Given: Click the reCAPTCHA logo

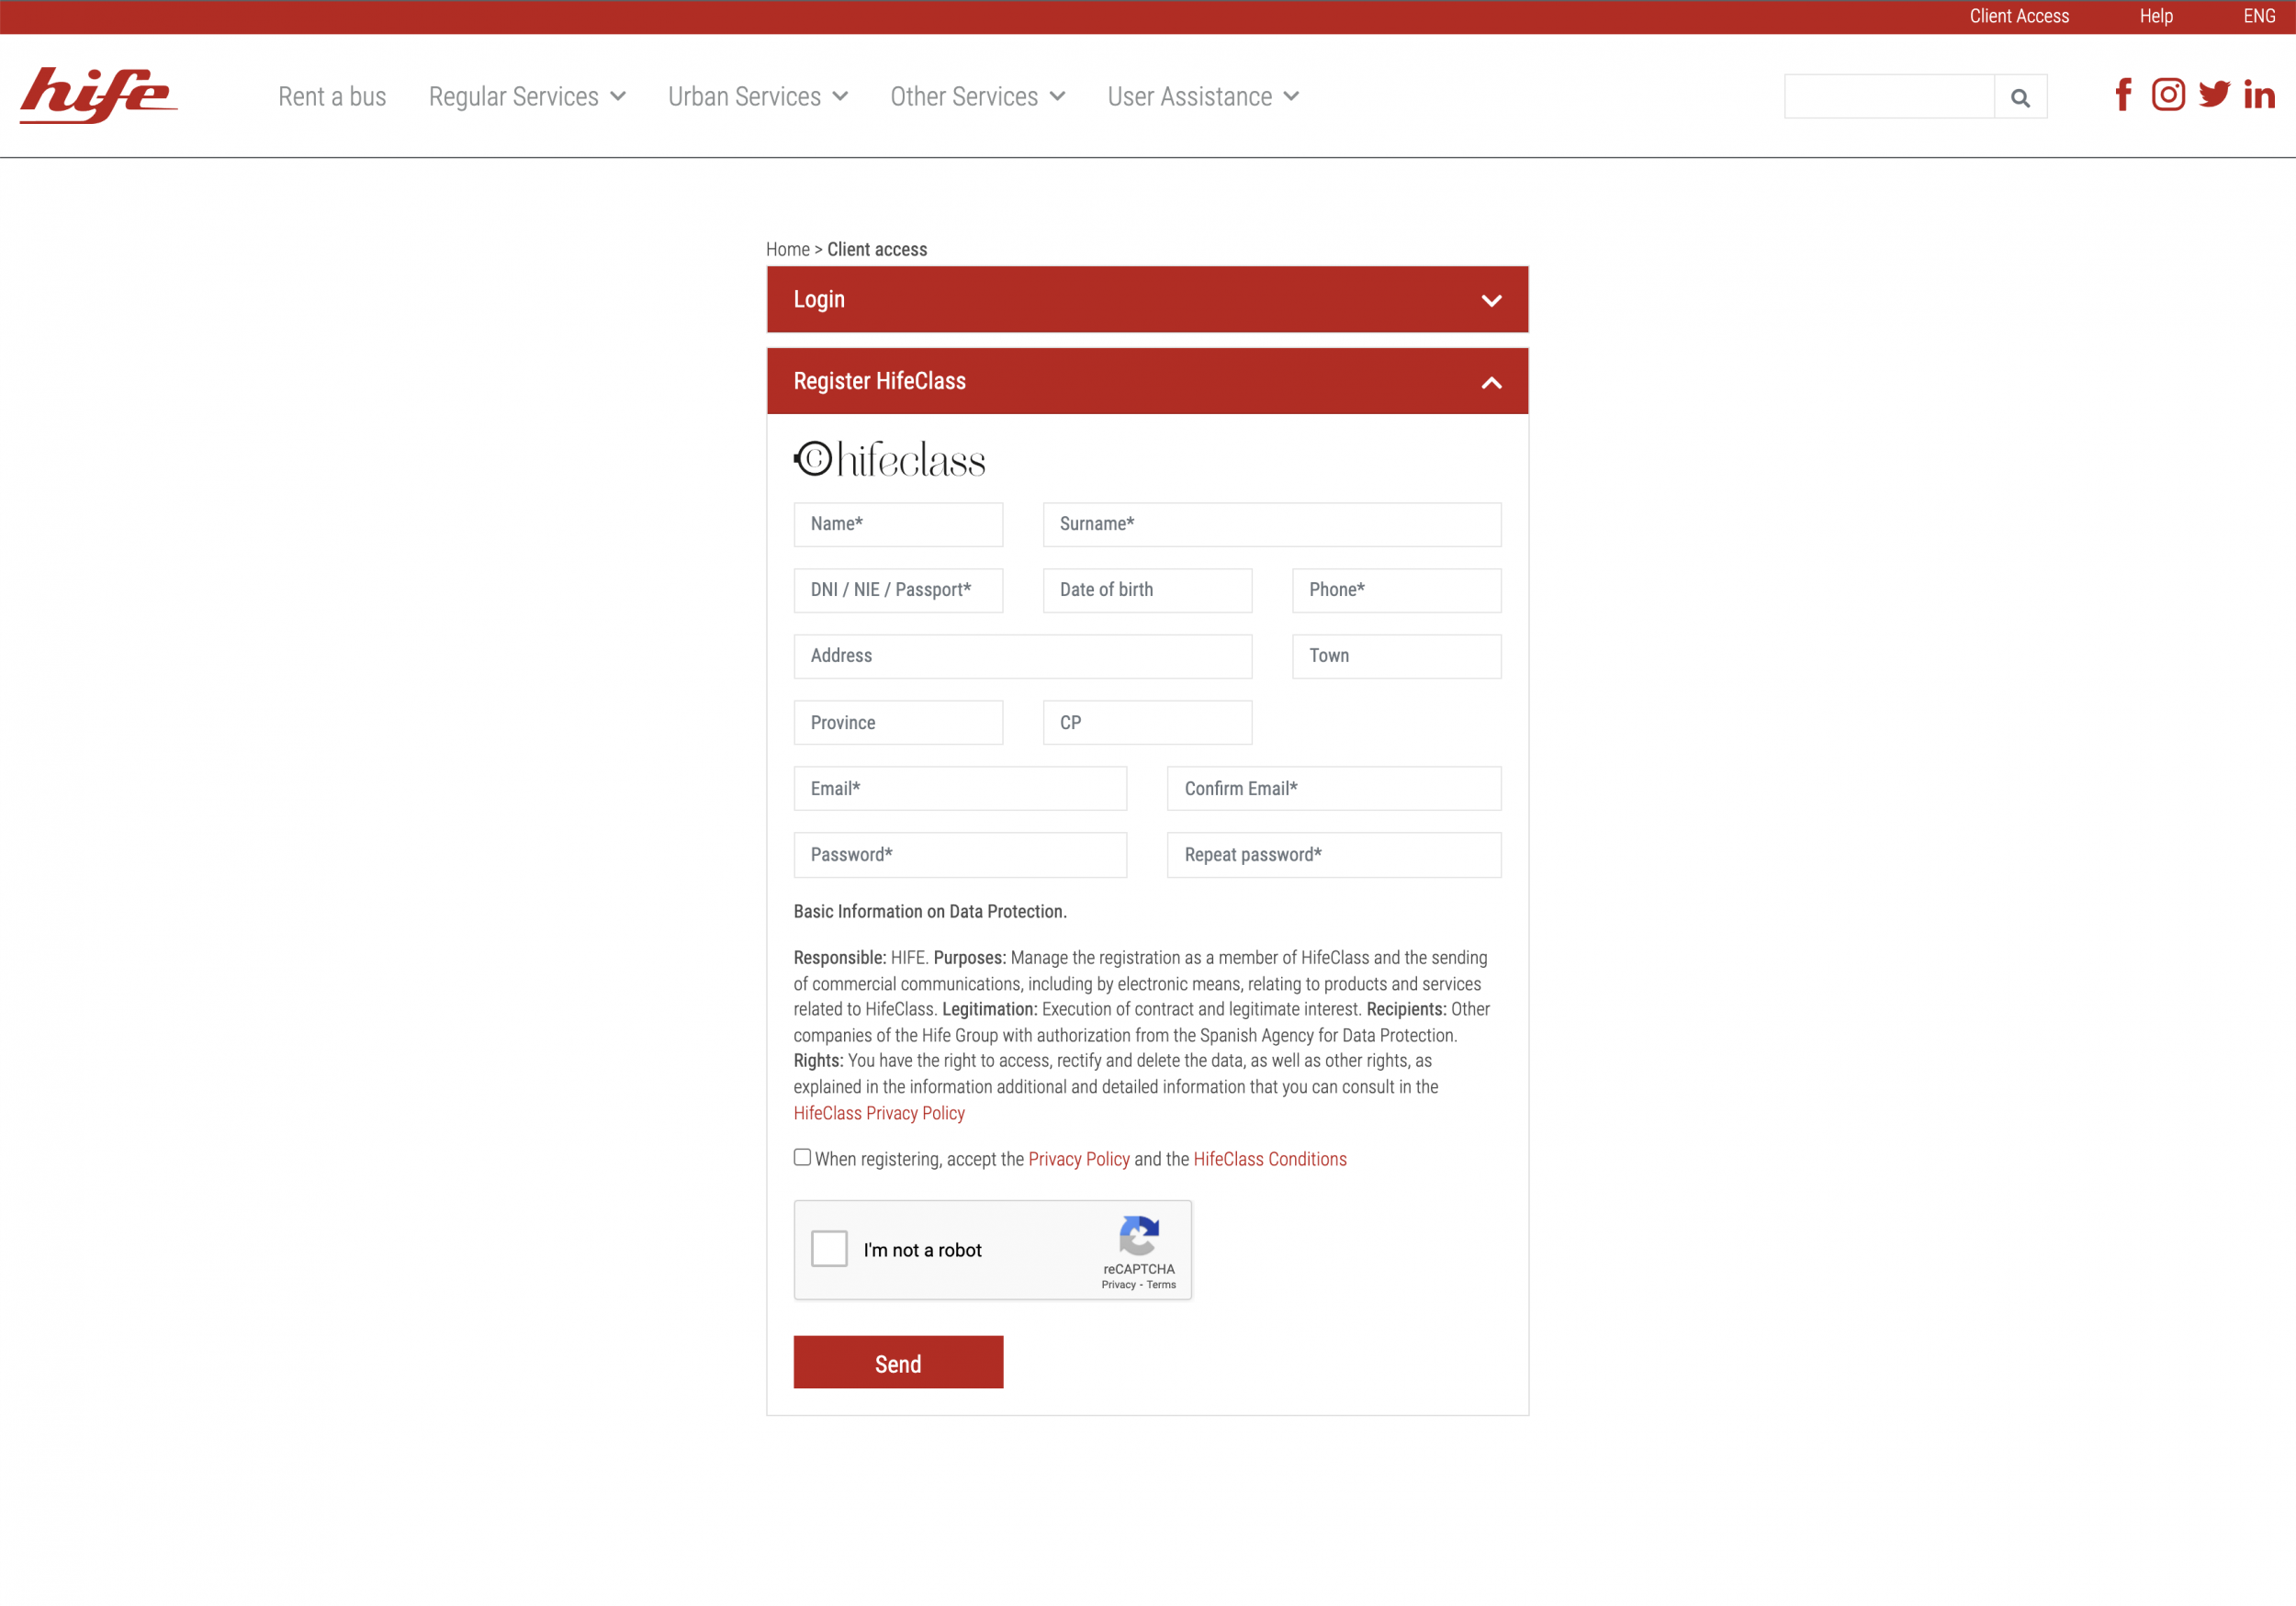Looking at the screenshot, I should coord(1139,1236).
